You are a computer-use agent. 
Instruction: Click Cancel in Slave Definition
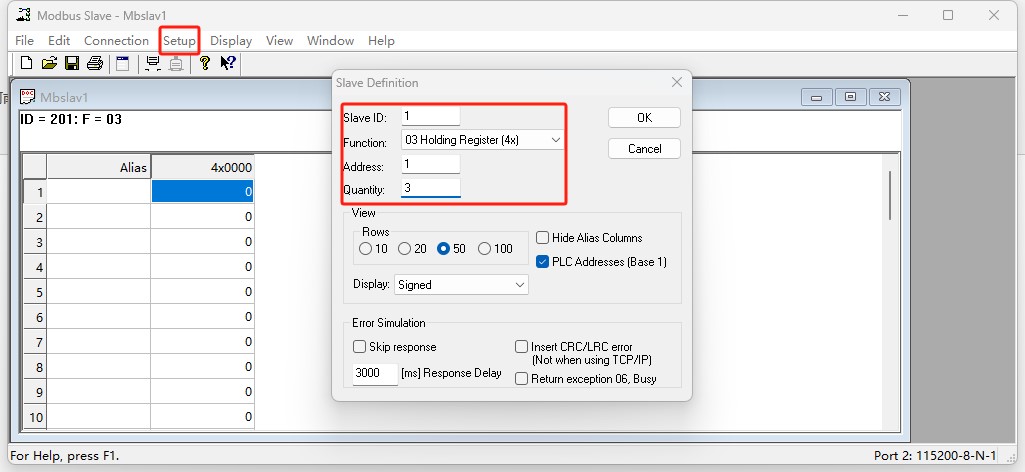pyautogui.click(x=644, y=148)
